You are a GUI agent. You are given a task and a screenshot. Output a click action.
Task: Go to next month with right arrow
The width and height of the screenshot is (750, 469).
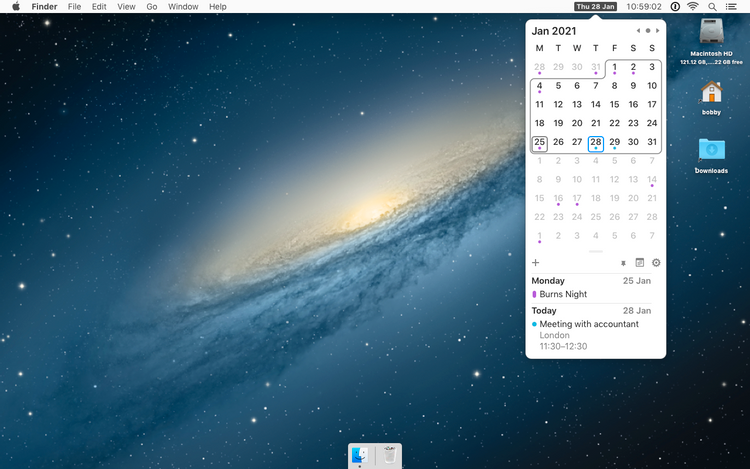[x=657, y=31]
